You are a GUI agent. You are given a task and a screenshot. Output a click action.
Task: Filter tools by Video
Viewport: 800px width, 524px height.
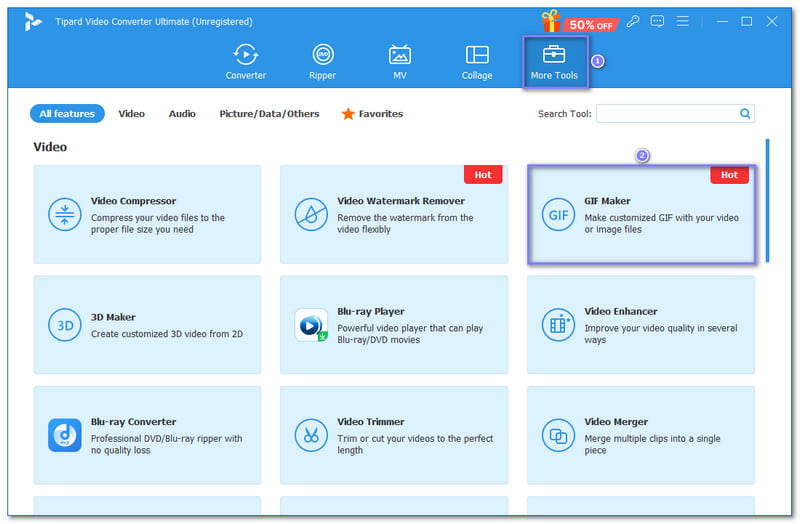132,114
